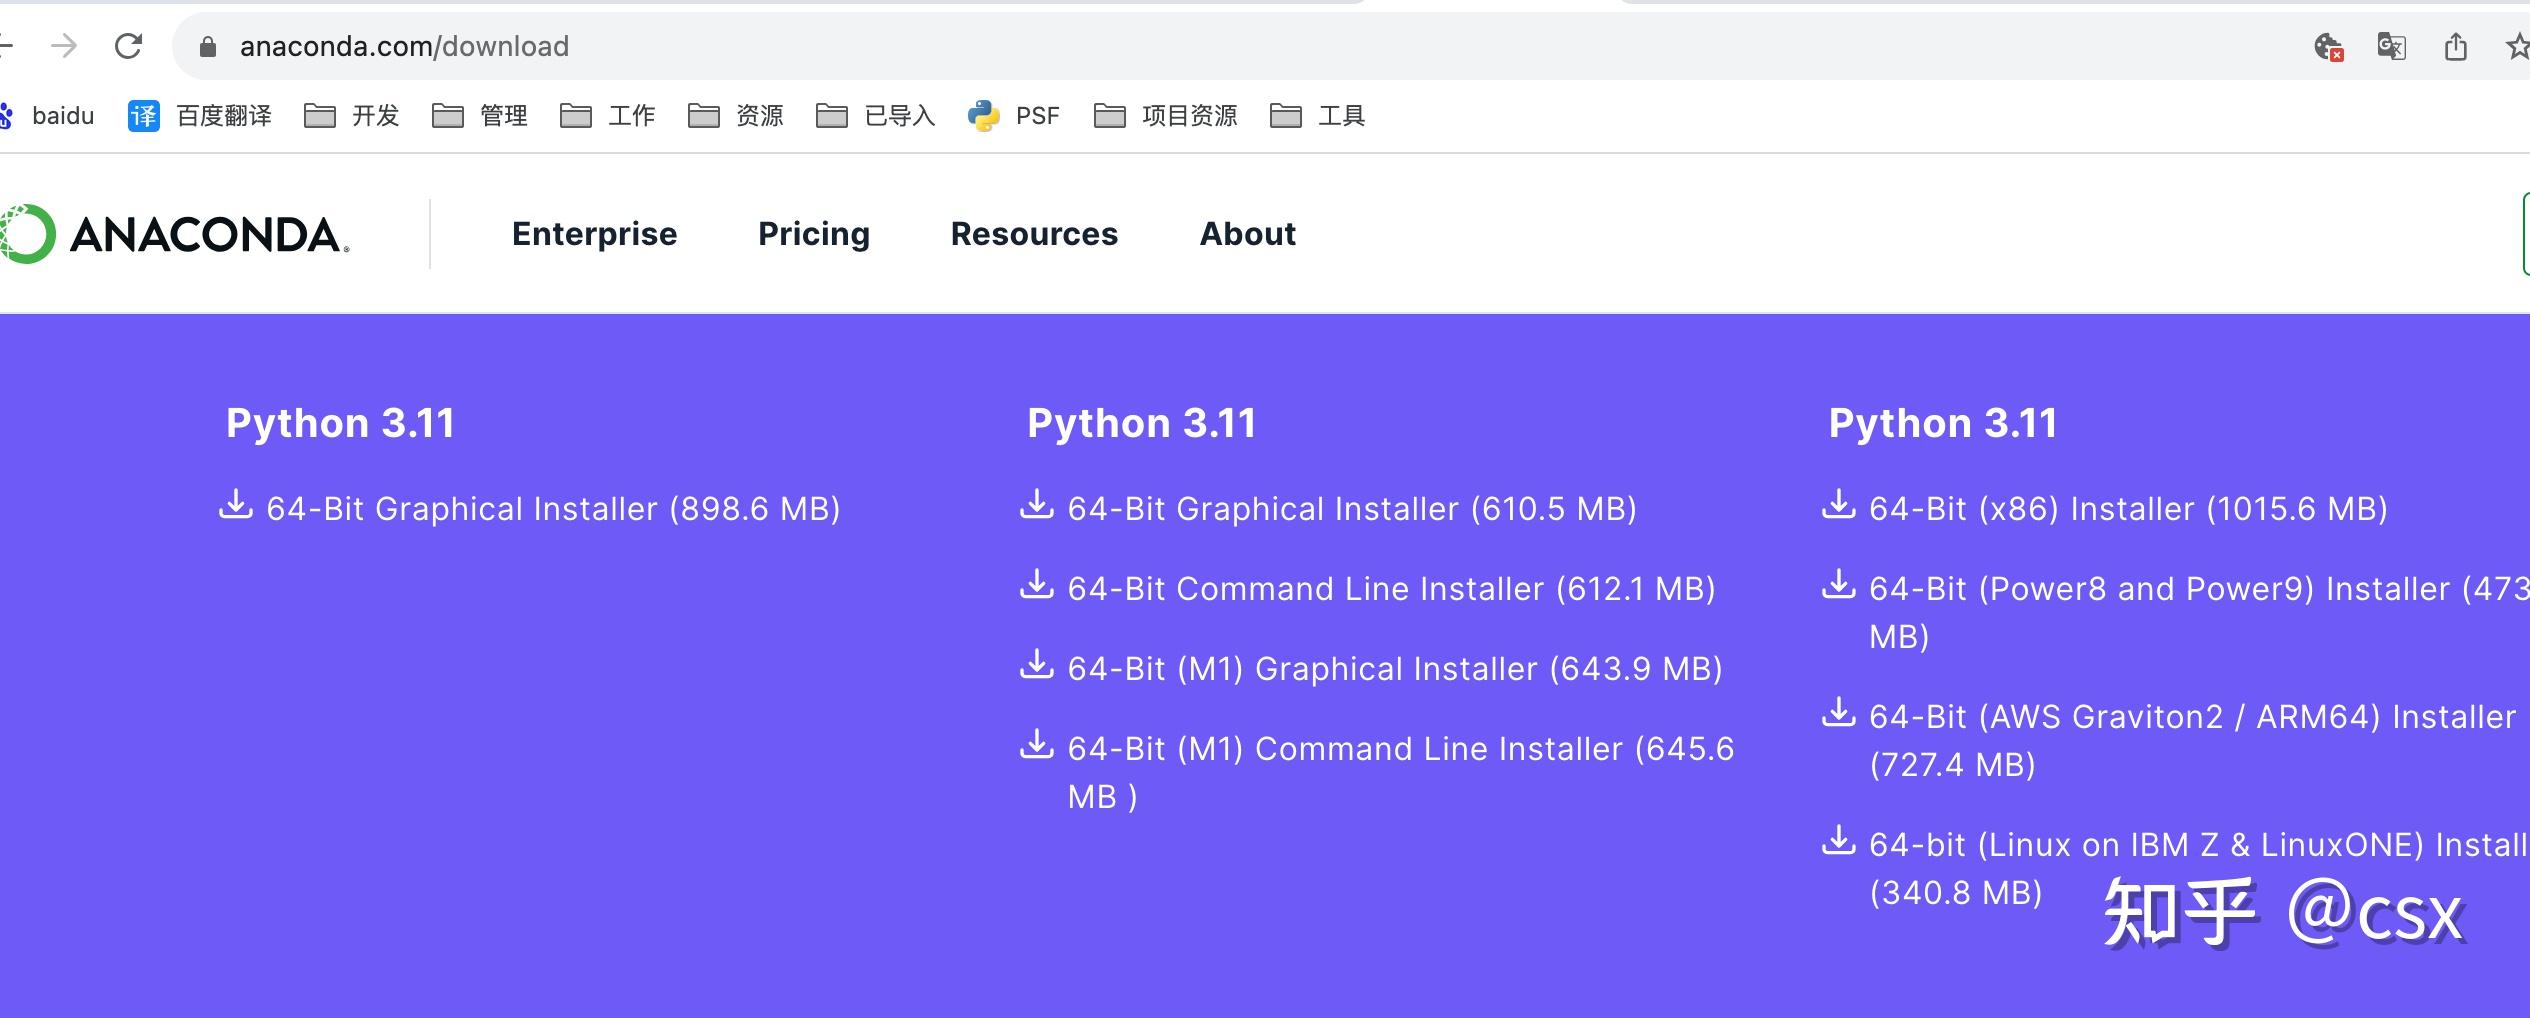Open the Resources menu
This screenshot has height=1018, width=2530.
click(1034, 233)
